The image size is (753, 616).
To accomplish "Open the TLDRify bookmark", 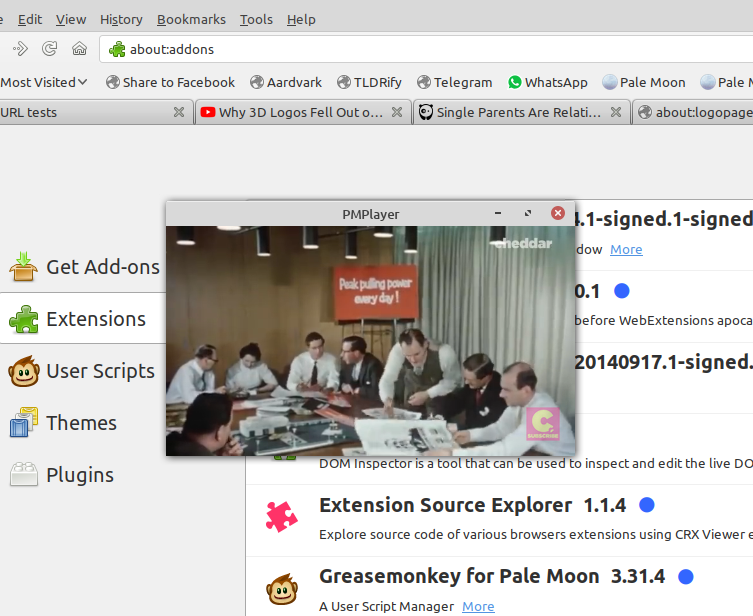I will tap(369, 83).
